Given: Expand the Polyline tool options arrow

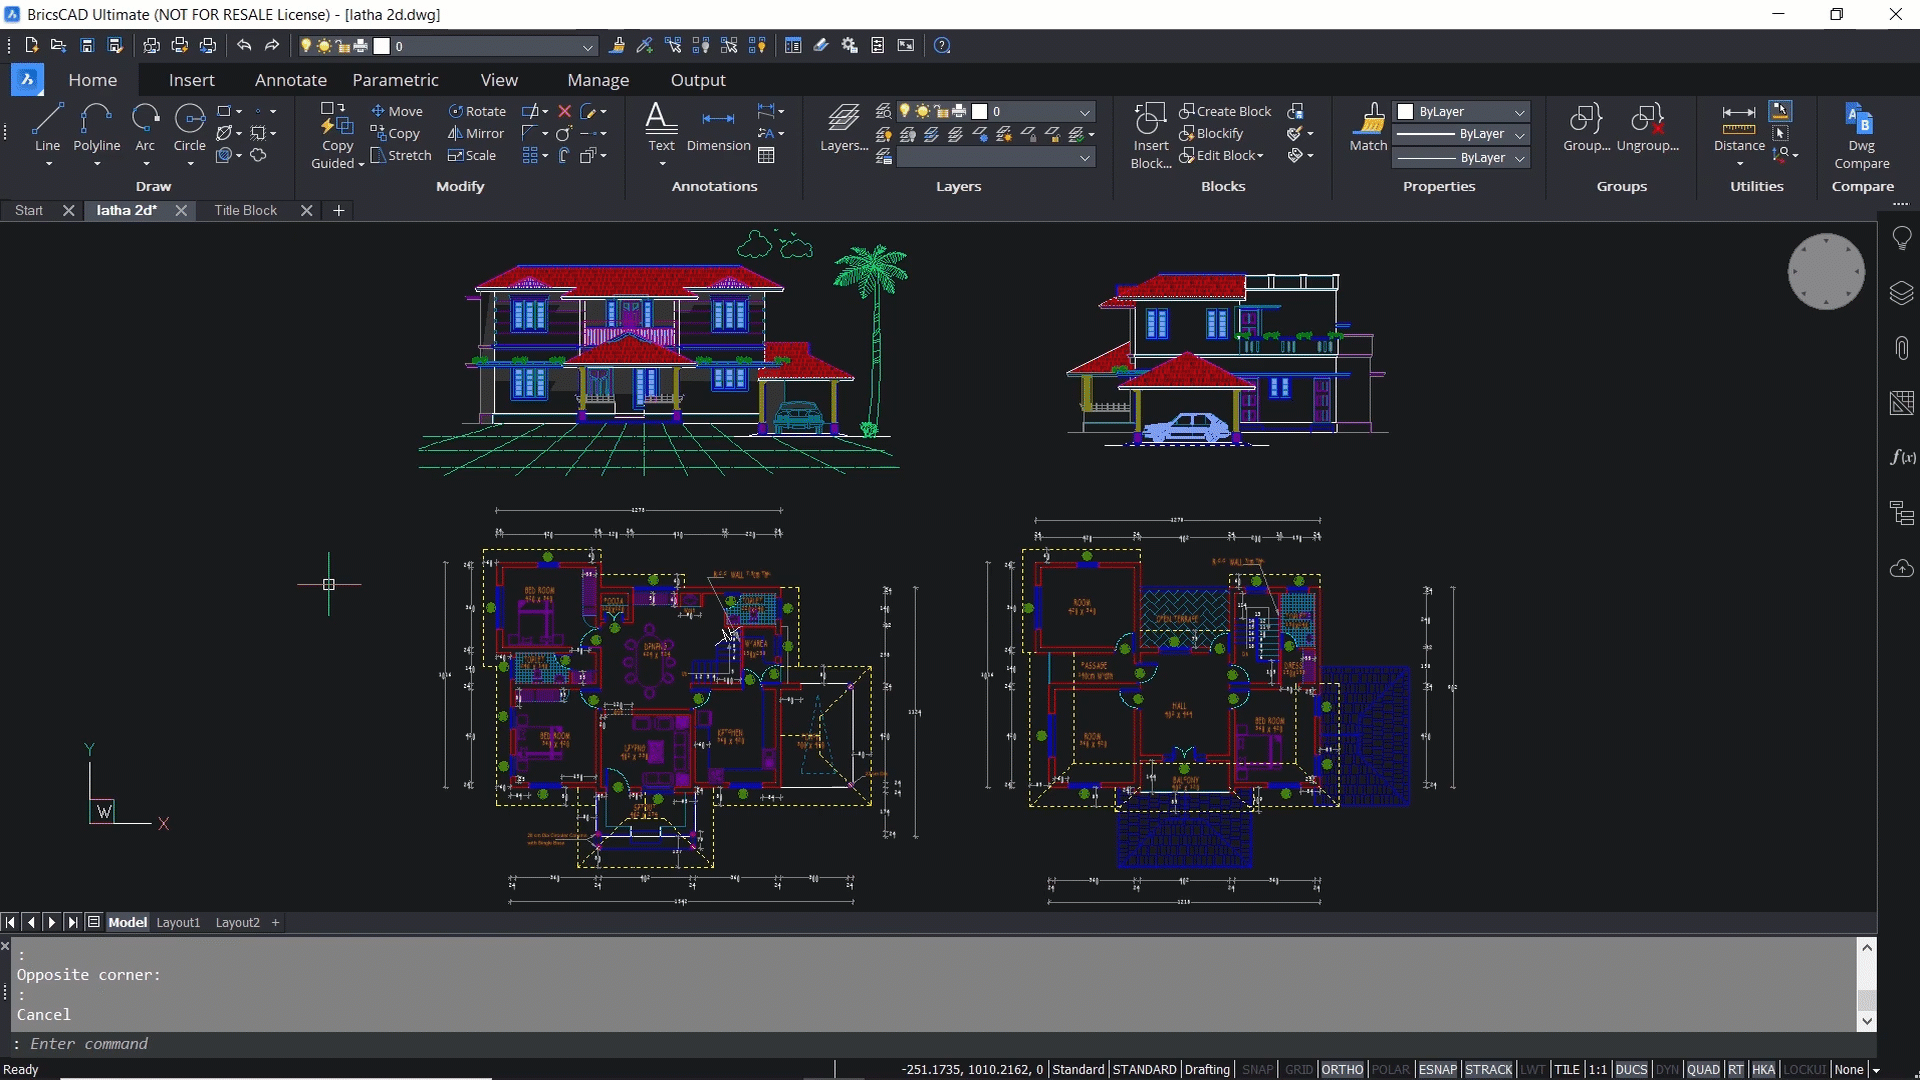Looking at the screenshot, I should point(97,164).
